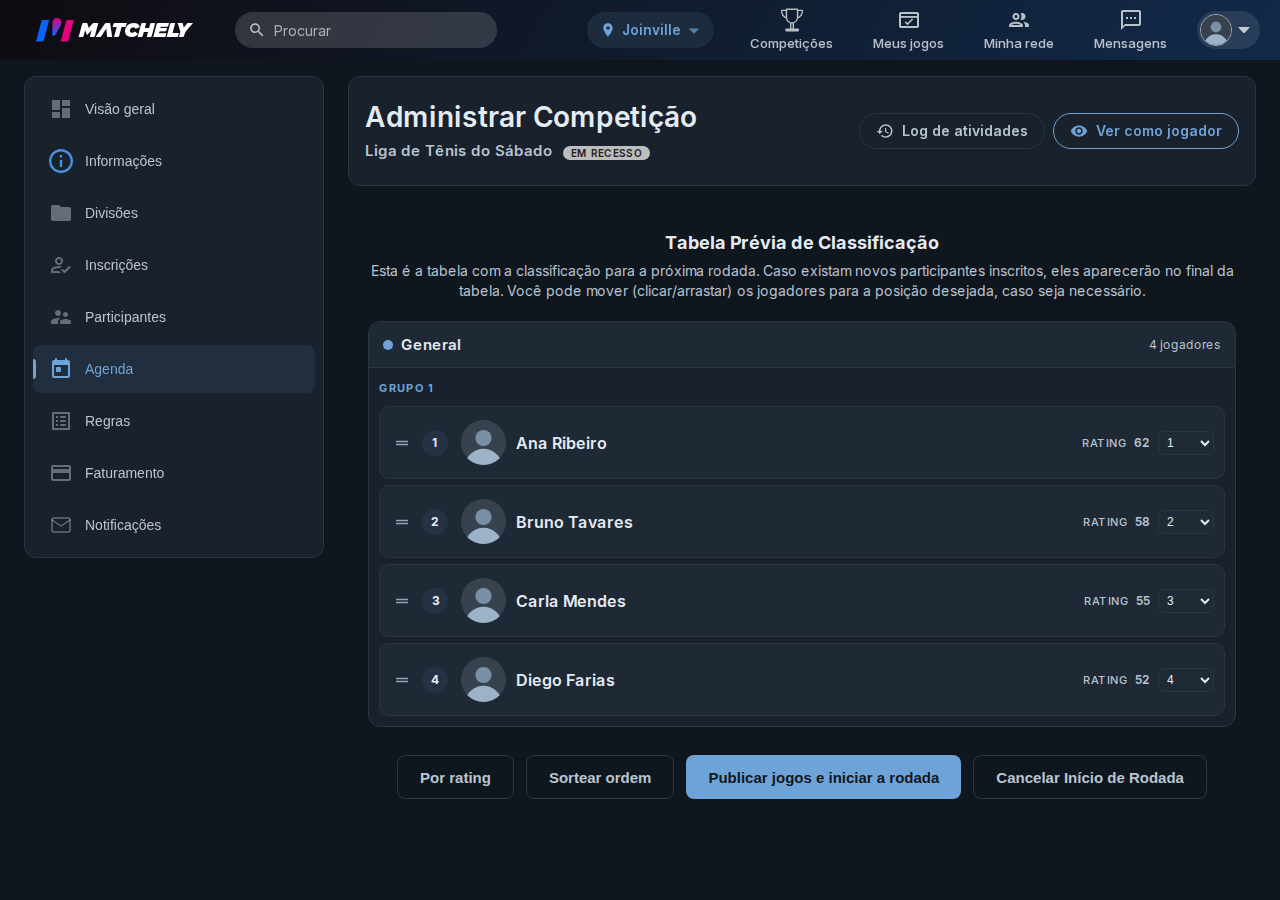Go to Visão geral section
The image size is (1280, 900).
[x=174, y=109]
